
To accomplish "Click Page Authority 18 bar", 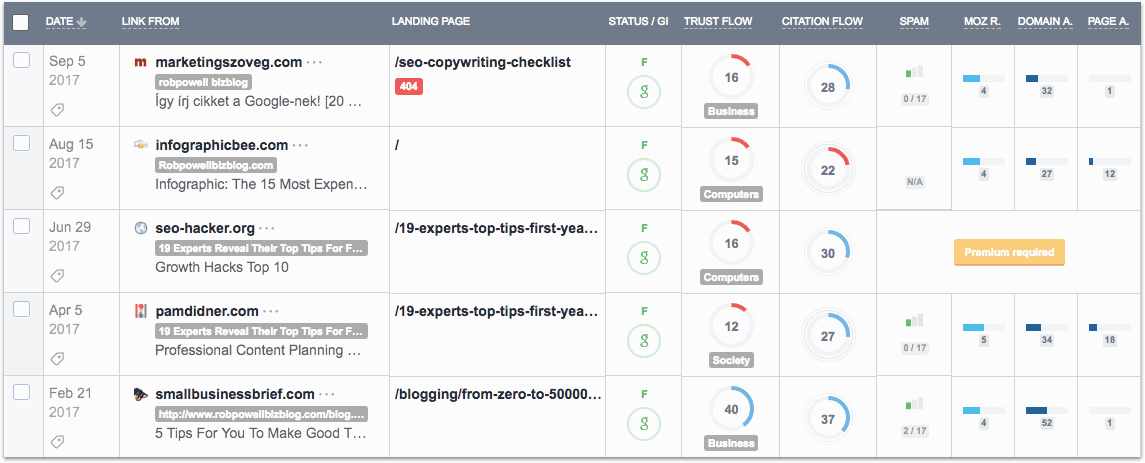I will pyautogui.click(x=1109, y=328).
